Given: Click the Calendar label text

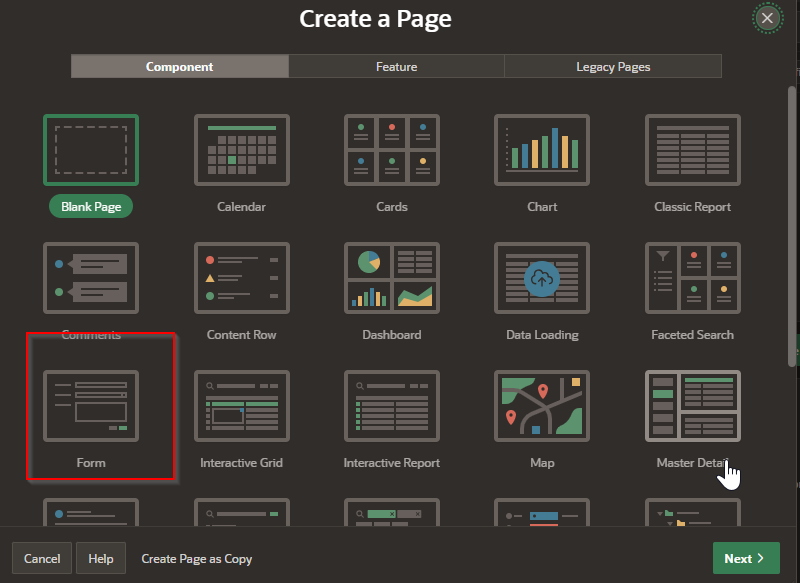Looking at the screenshot, I should [x=241, y=207].
